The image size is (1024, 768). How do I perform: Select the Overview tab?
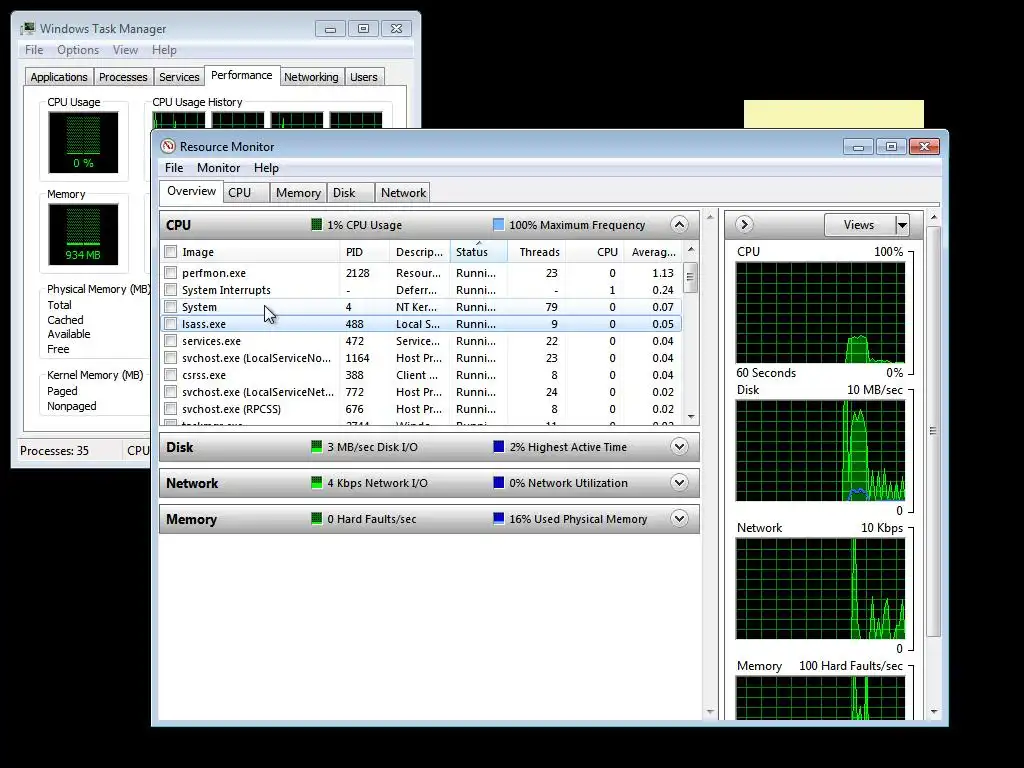click(x=191, y=191)
